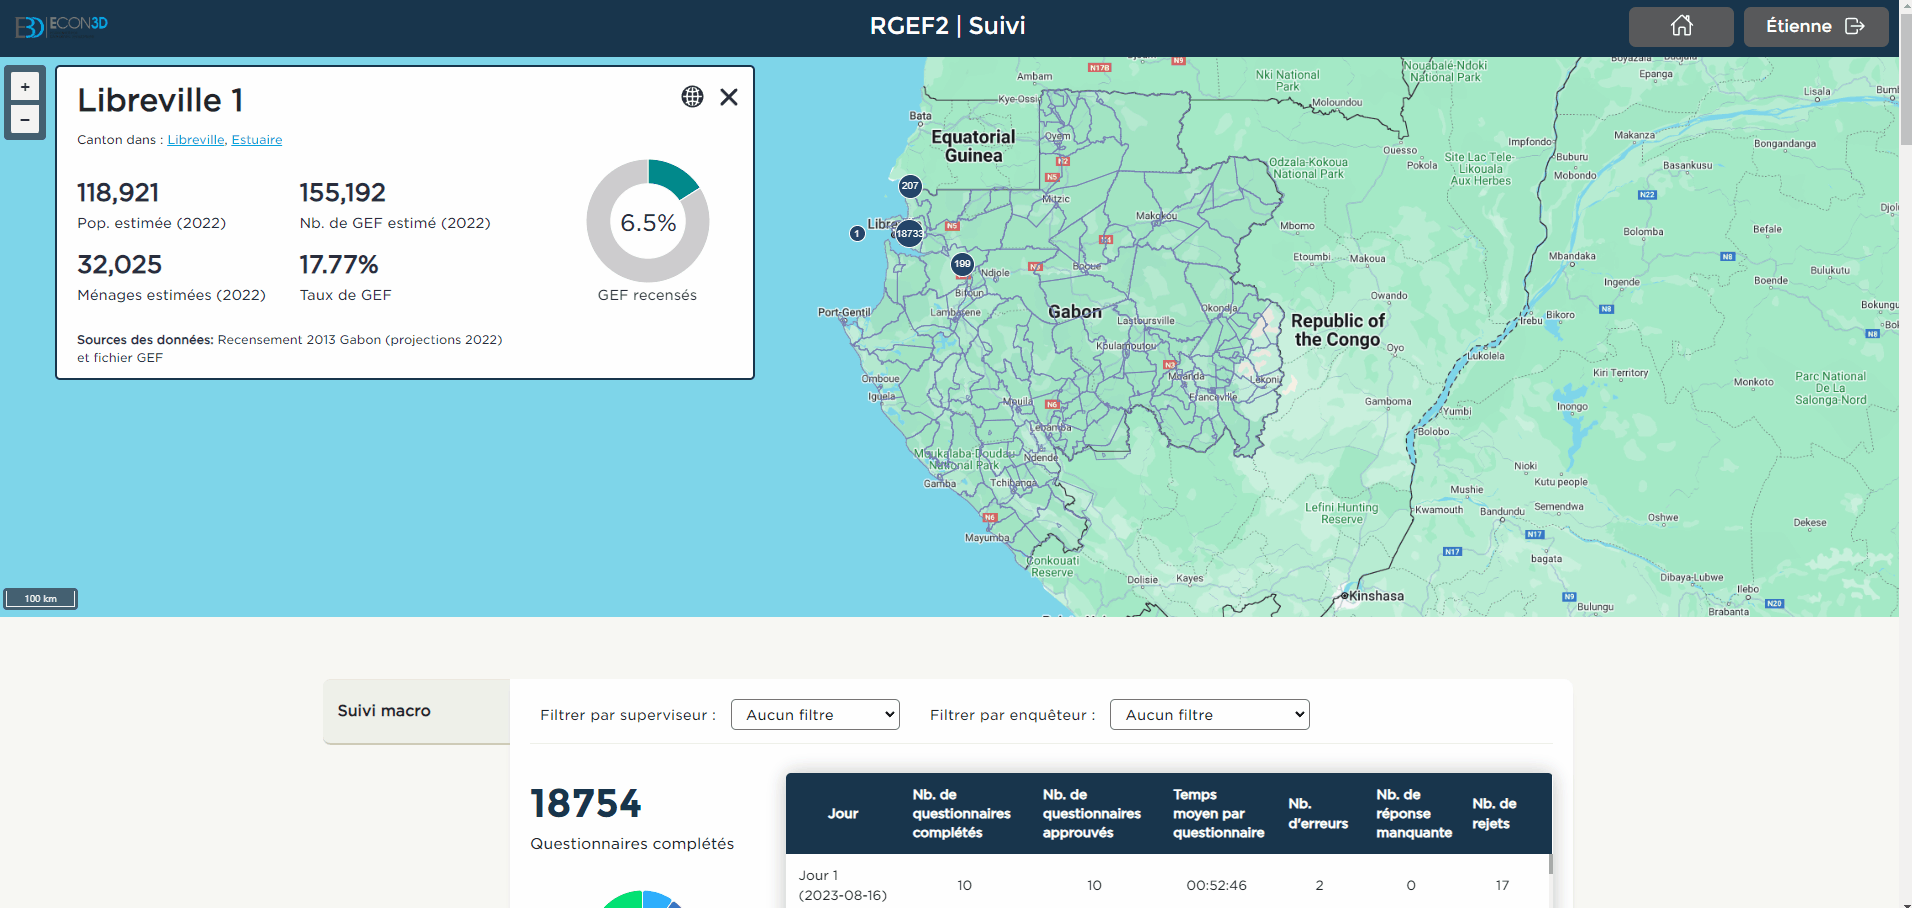Screen dimensions: 1912x908
Task: Close the Libreville 1 info panel
Action: tap(729, 97)
